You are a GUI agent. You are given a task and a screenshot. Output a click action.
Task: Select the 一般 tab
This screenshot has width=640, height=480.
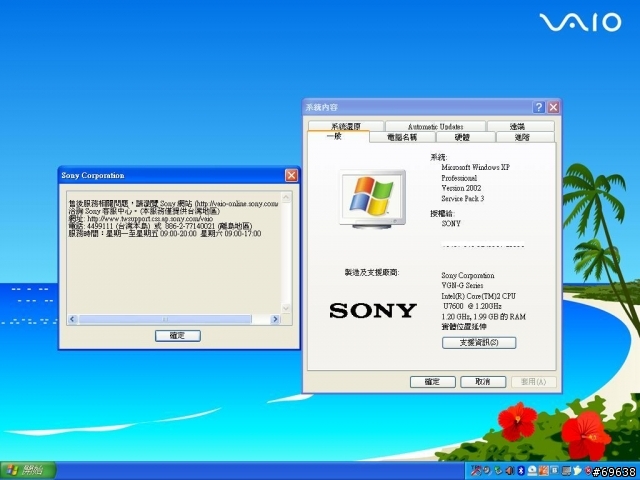(x=338, y=136)
